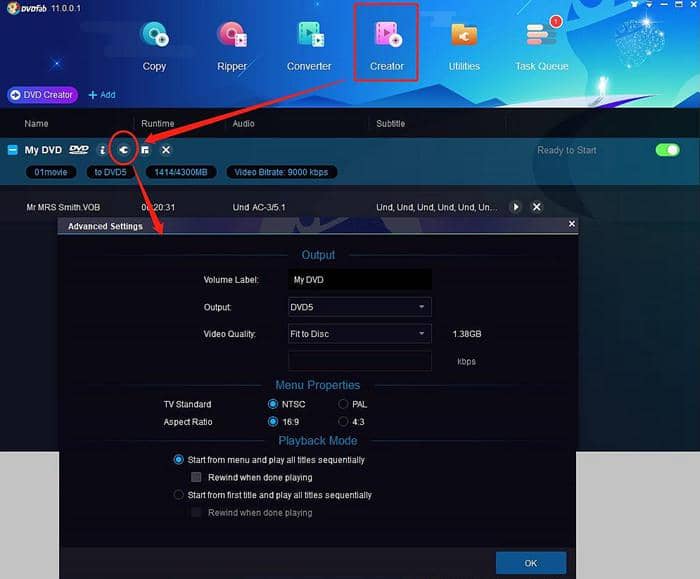Open menu settings icon for My DVD
Screen dimensions: 700x579
pyautogui.click(x=145, y=150)
